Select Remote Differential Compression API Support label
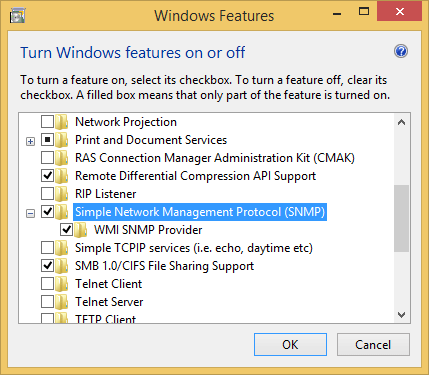The image size is (429, 375). (195, 176)
